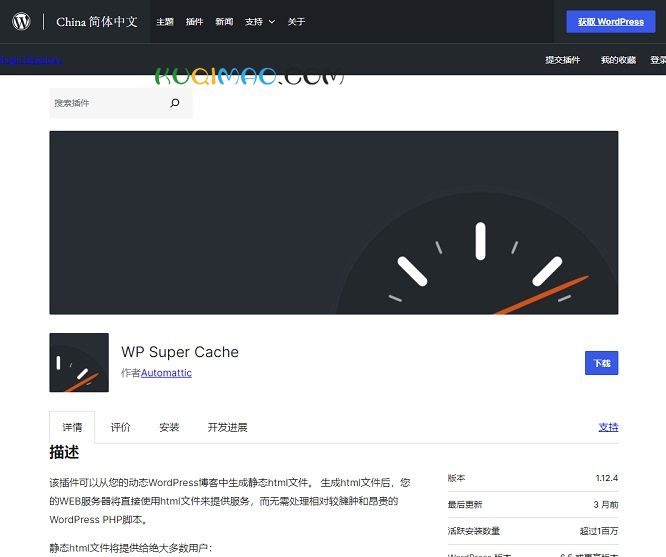Click the 获取 WordPress button
This screenshot has width=666, height=557.
tap(611, 22)
